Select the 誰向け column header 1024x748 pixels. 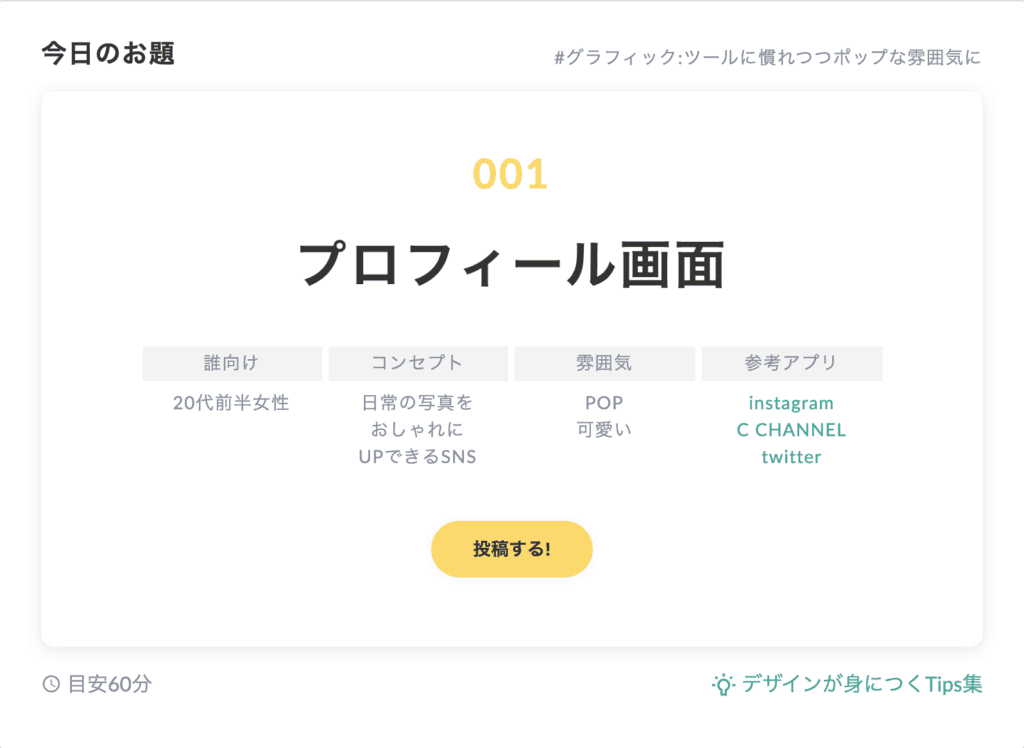click(232, 363)
